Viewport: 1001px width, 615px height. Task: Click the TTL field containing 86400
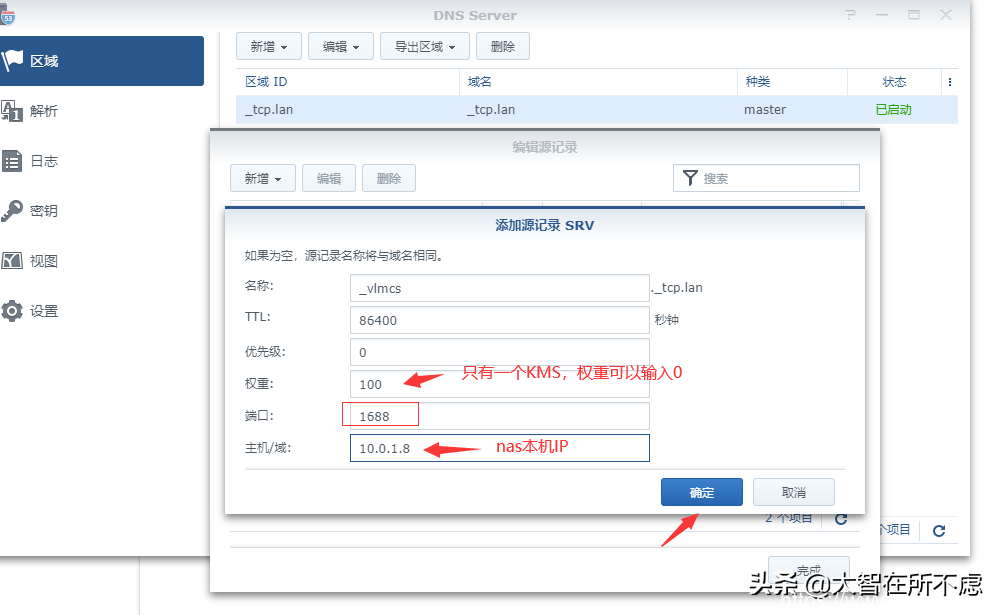500,320
